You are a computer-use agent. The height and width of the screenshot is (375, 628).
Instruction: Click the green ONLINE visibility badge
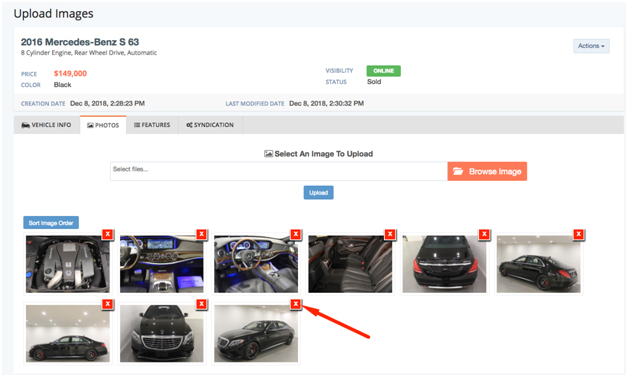tap(383, 71)
